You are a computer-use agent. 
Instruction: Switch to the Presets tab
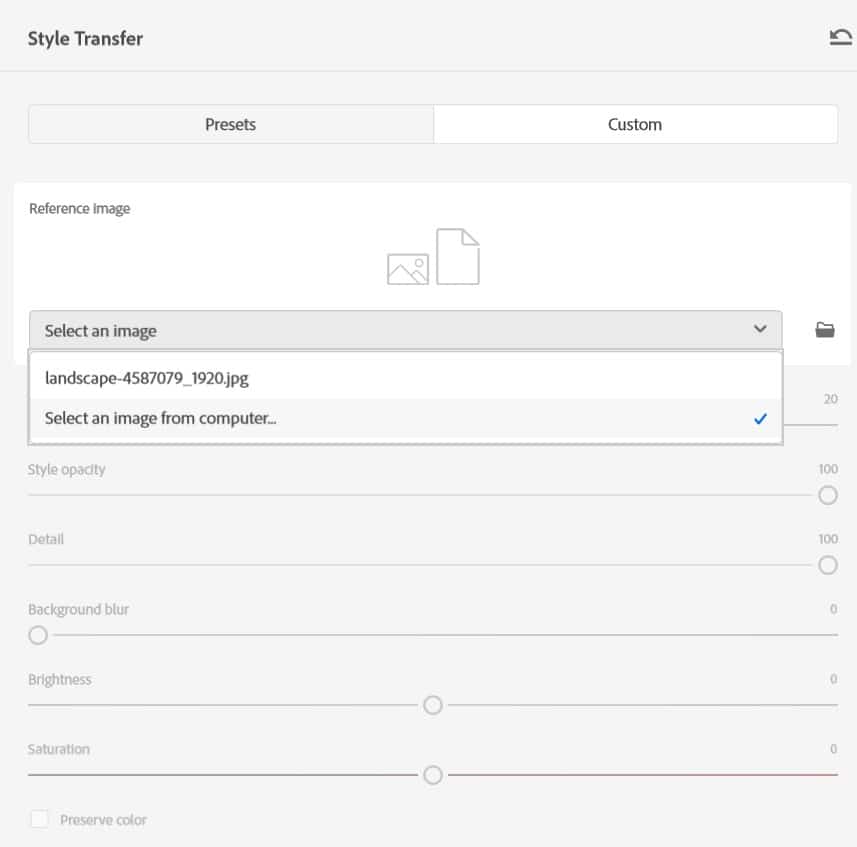[231, 124]
